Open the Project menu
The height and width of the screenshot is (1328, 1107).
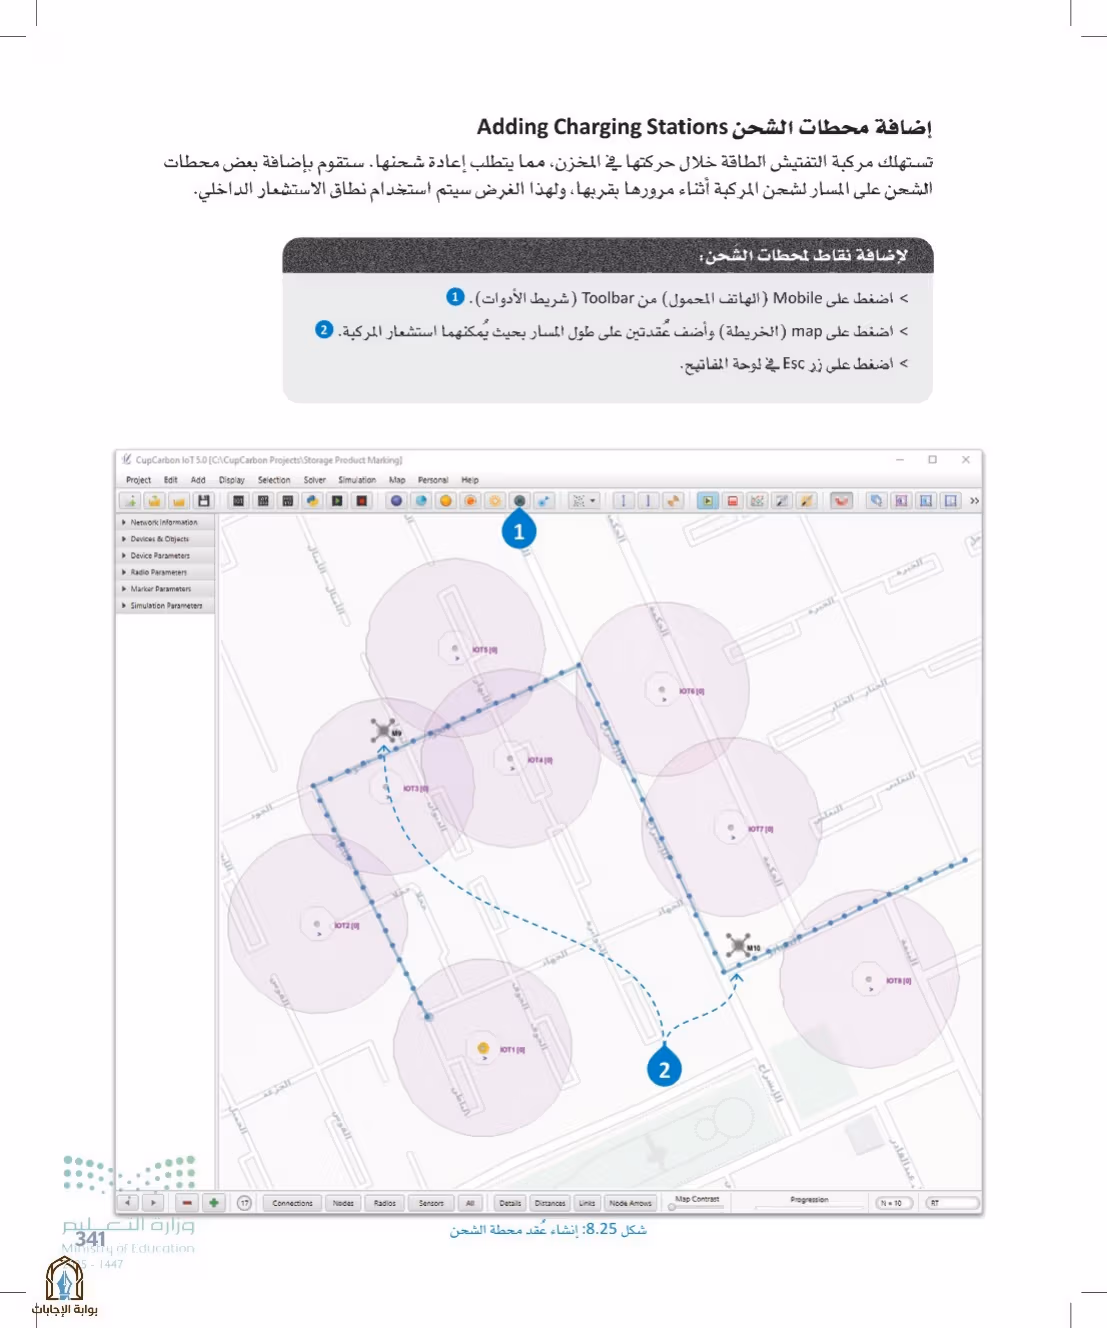[138, 480]
